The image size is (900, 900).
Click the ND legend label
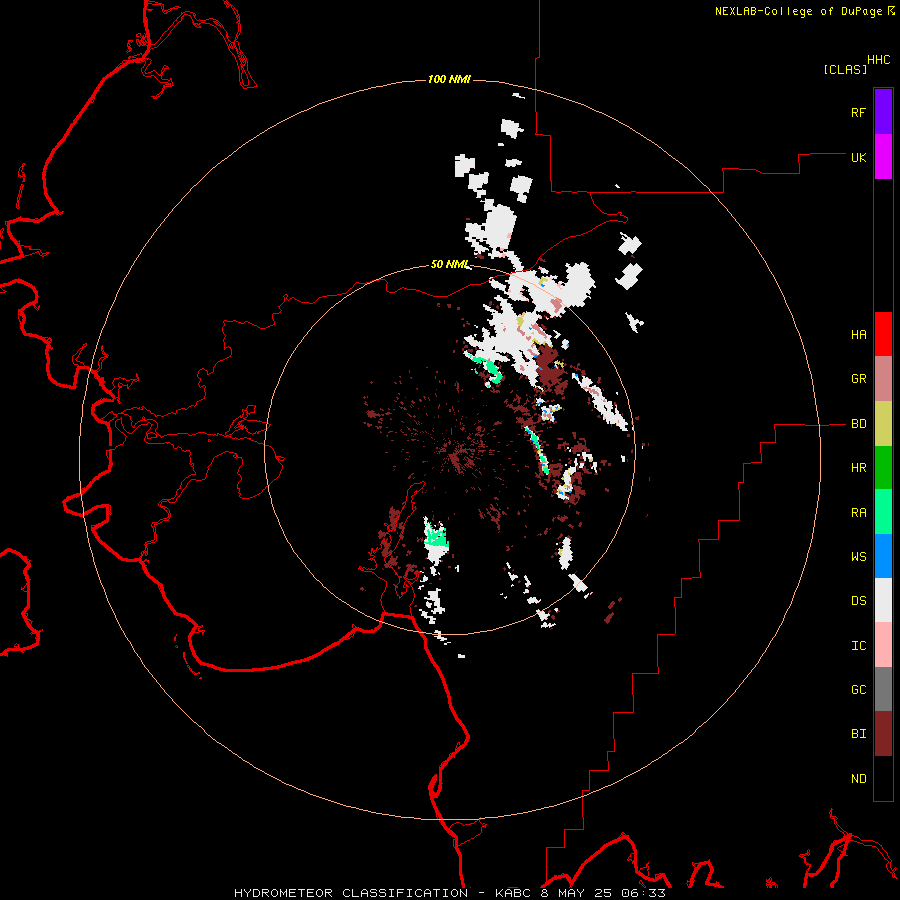859,779
